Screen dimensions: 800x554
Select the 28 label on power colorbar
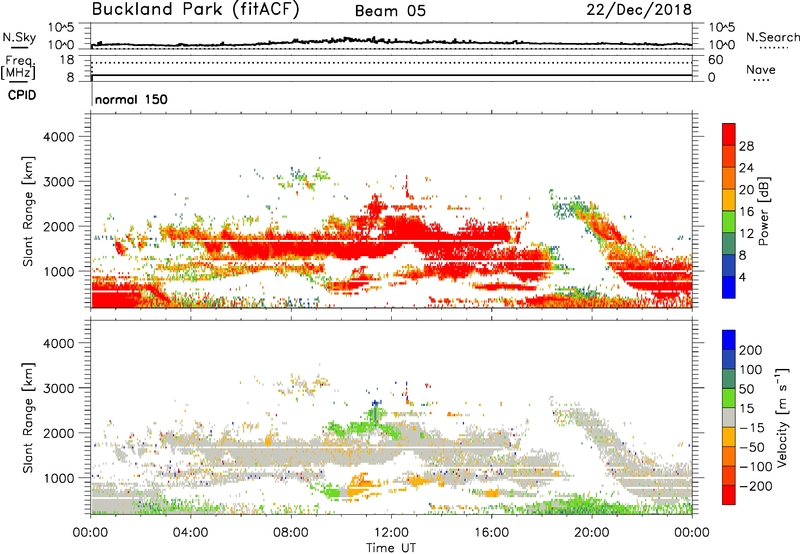coord(746,146)
